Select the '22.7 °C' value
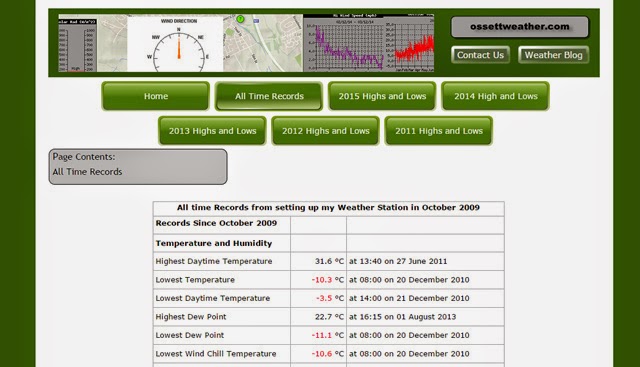 tap(329, 317)
